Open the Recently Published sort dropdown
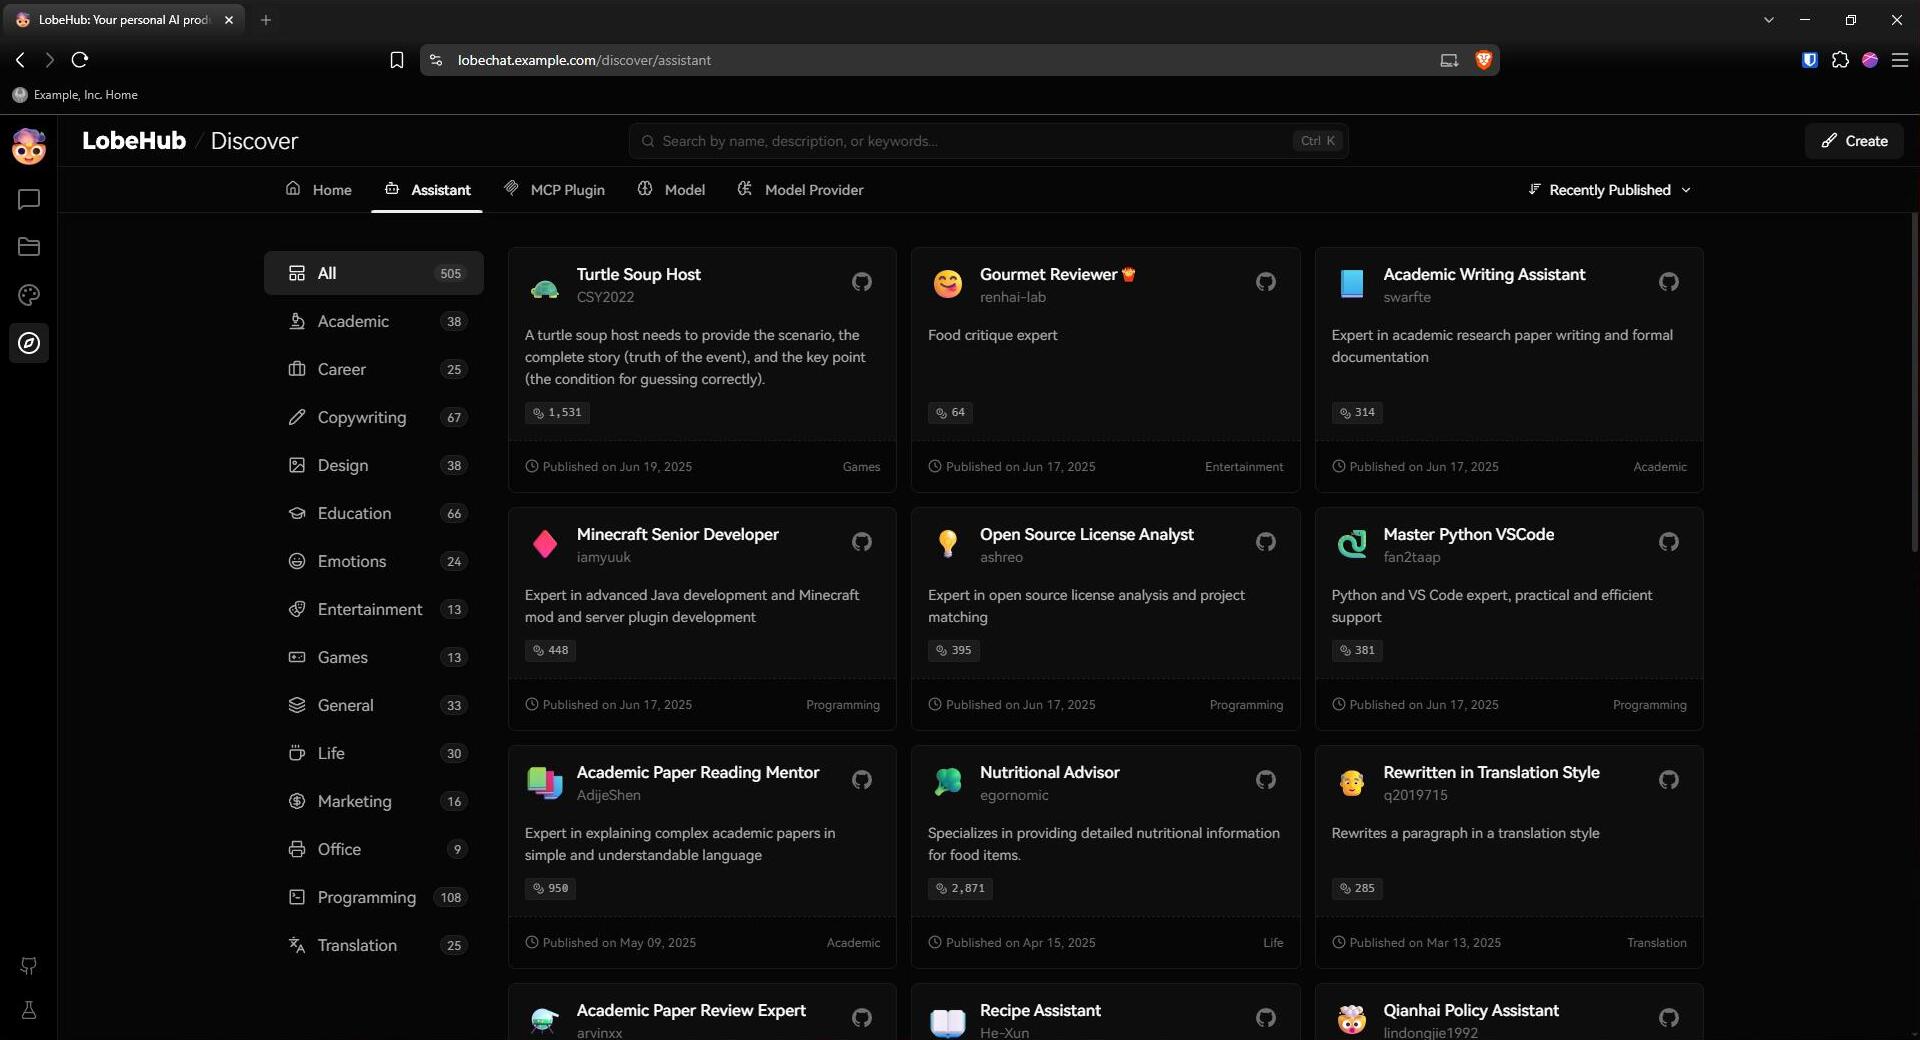The width and height of the screenshot is (1920, 1040). [x=1610, y=190]
